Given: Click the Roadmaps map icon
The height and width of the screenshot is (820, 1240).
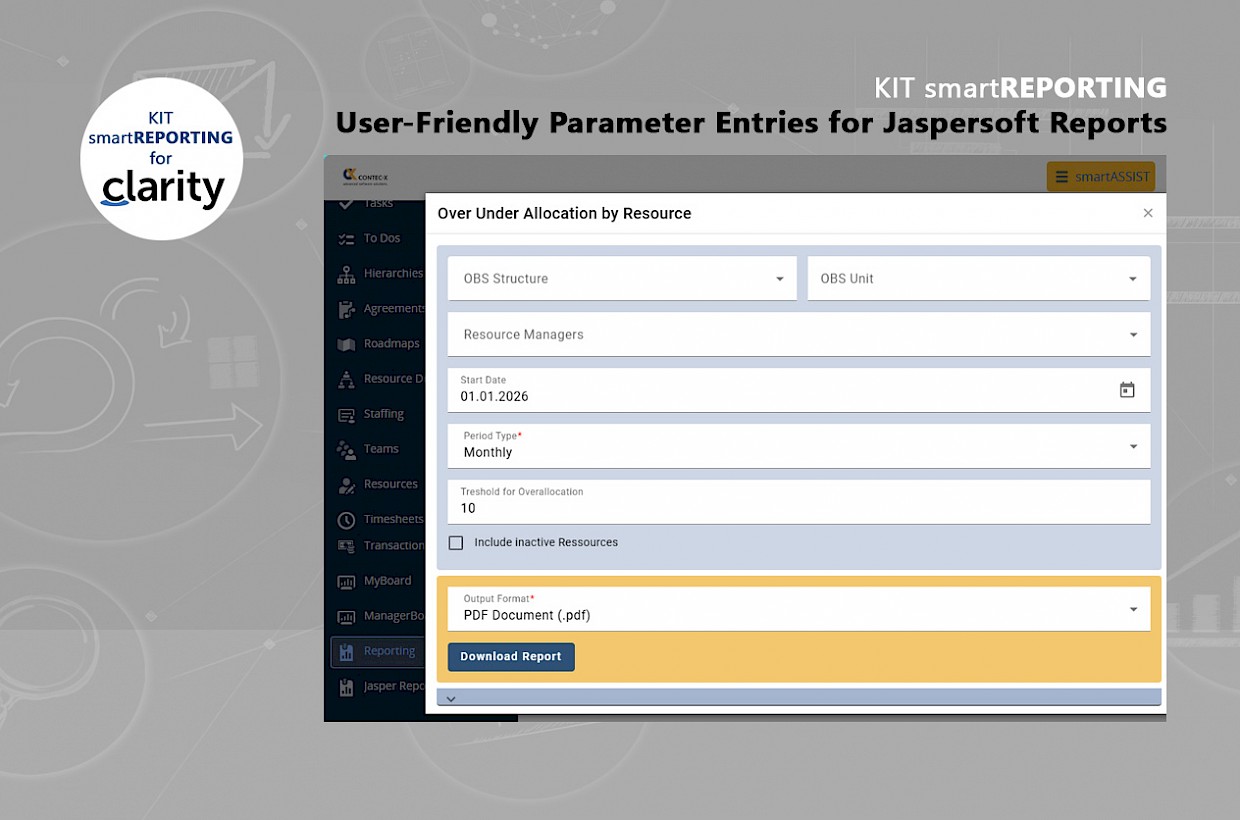Looking at the screenshot, I should (346, 344).
